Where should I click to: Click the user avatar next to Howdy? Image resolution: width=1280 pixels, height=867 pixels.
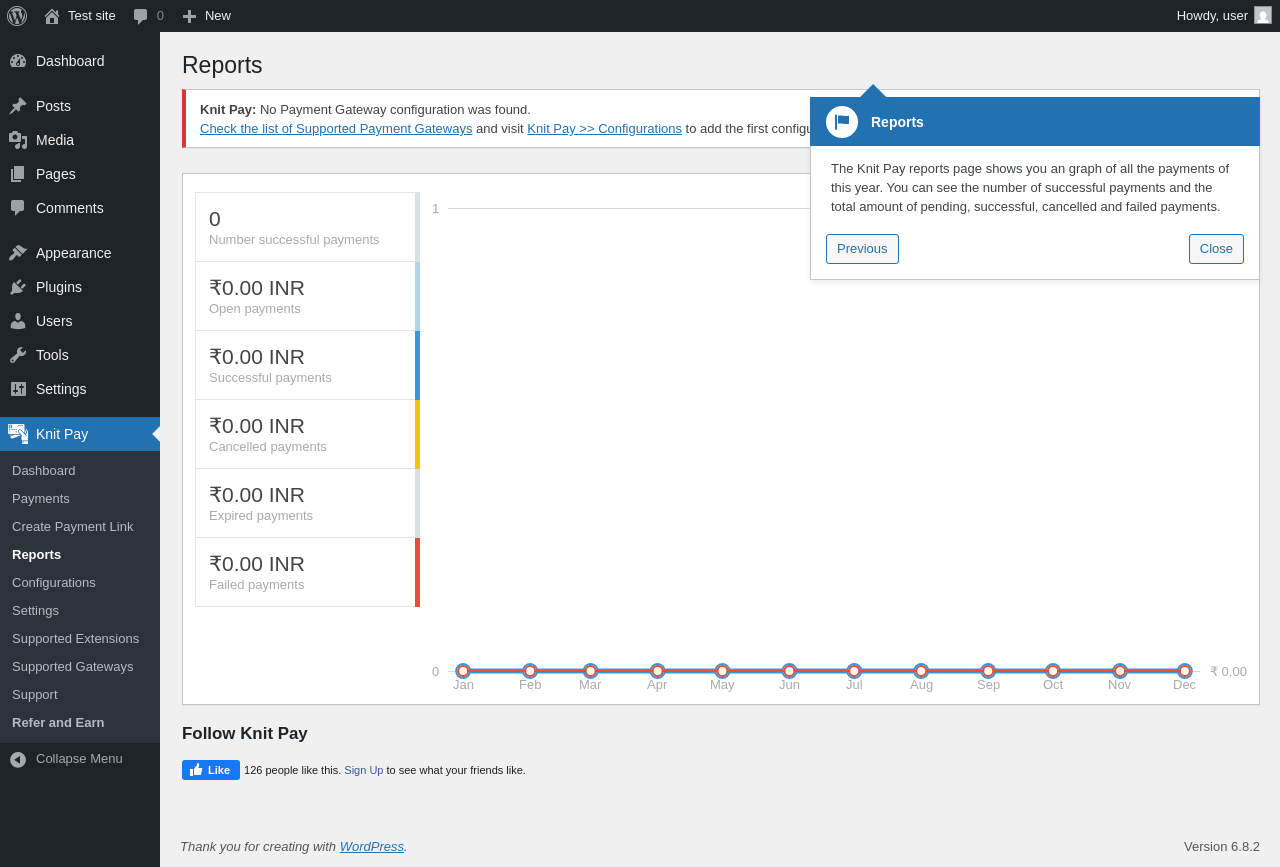pos(1263,15)
